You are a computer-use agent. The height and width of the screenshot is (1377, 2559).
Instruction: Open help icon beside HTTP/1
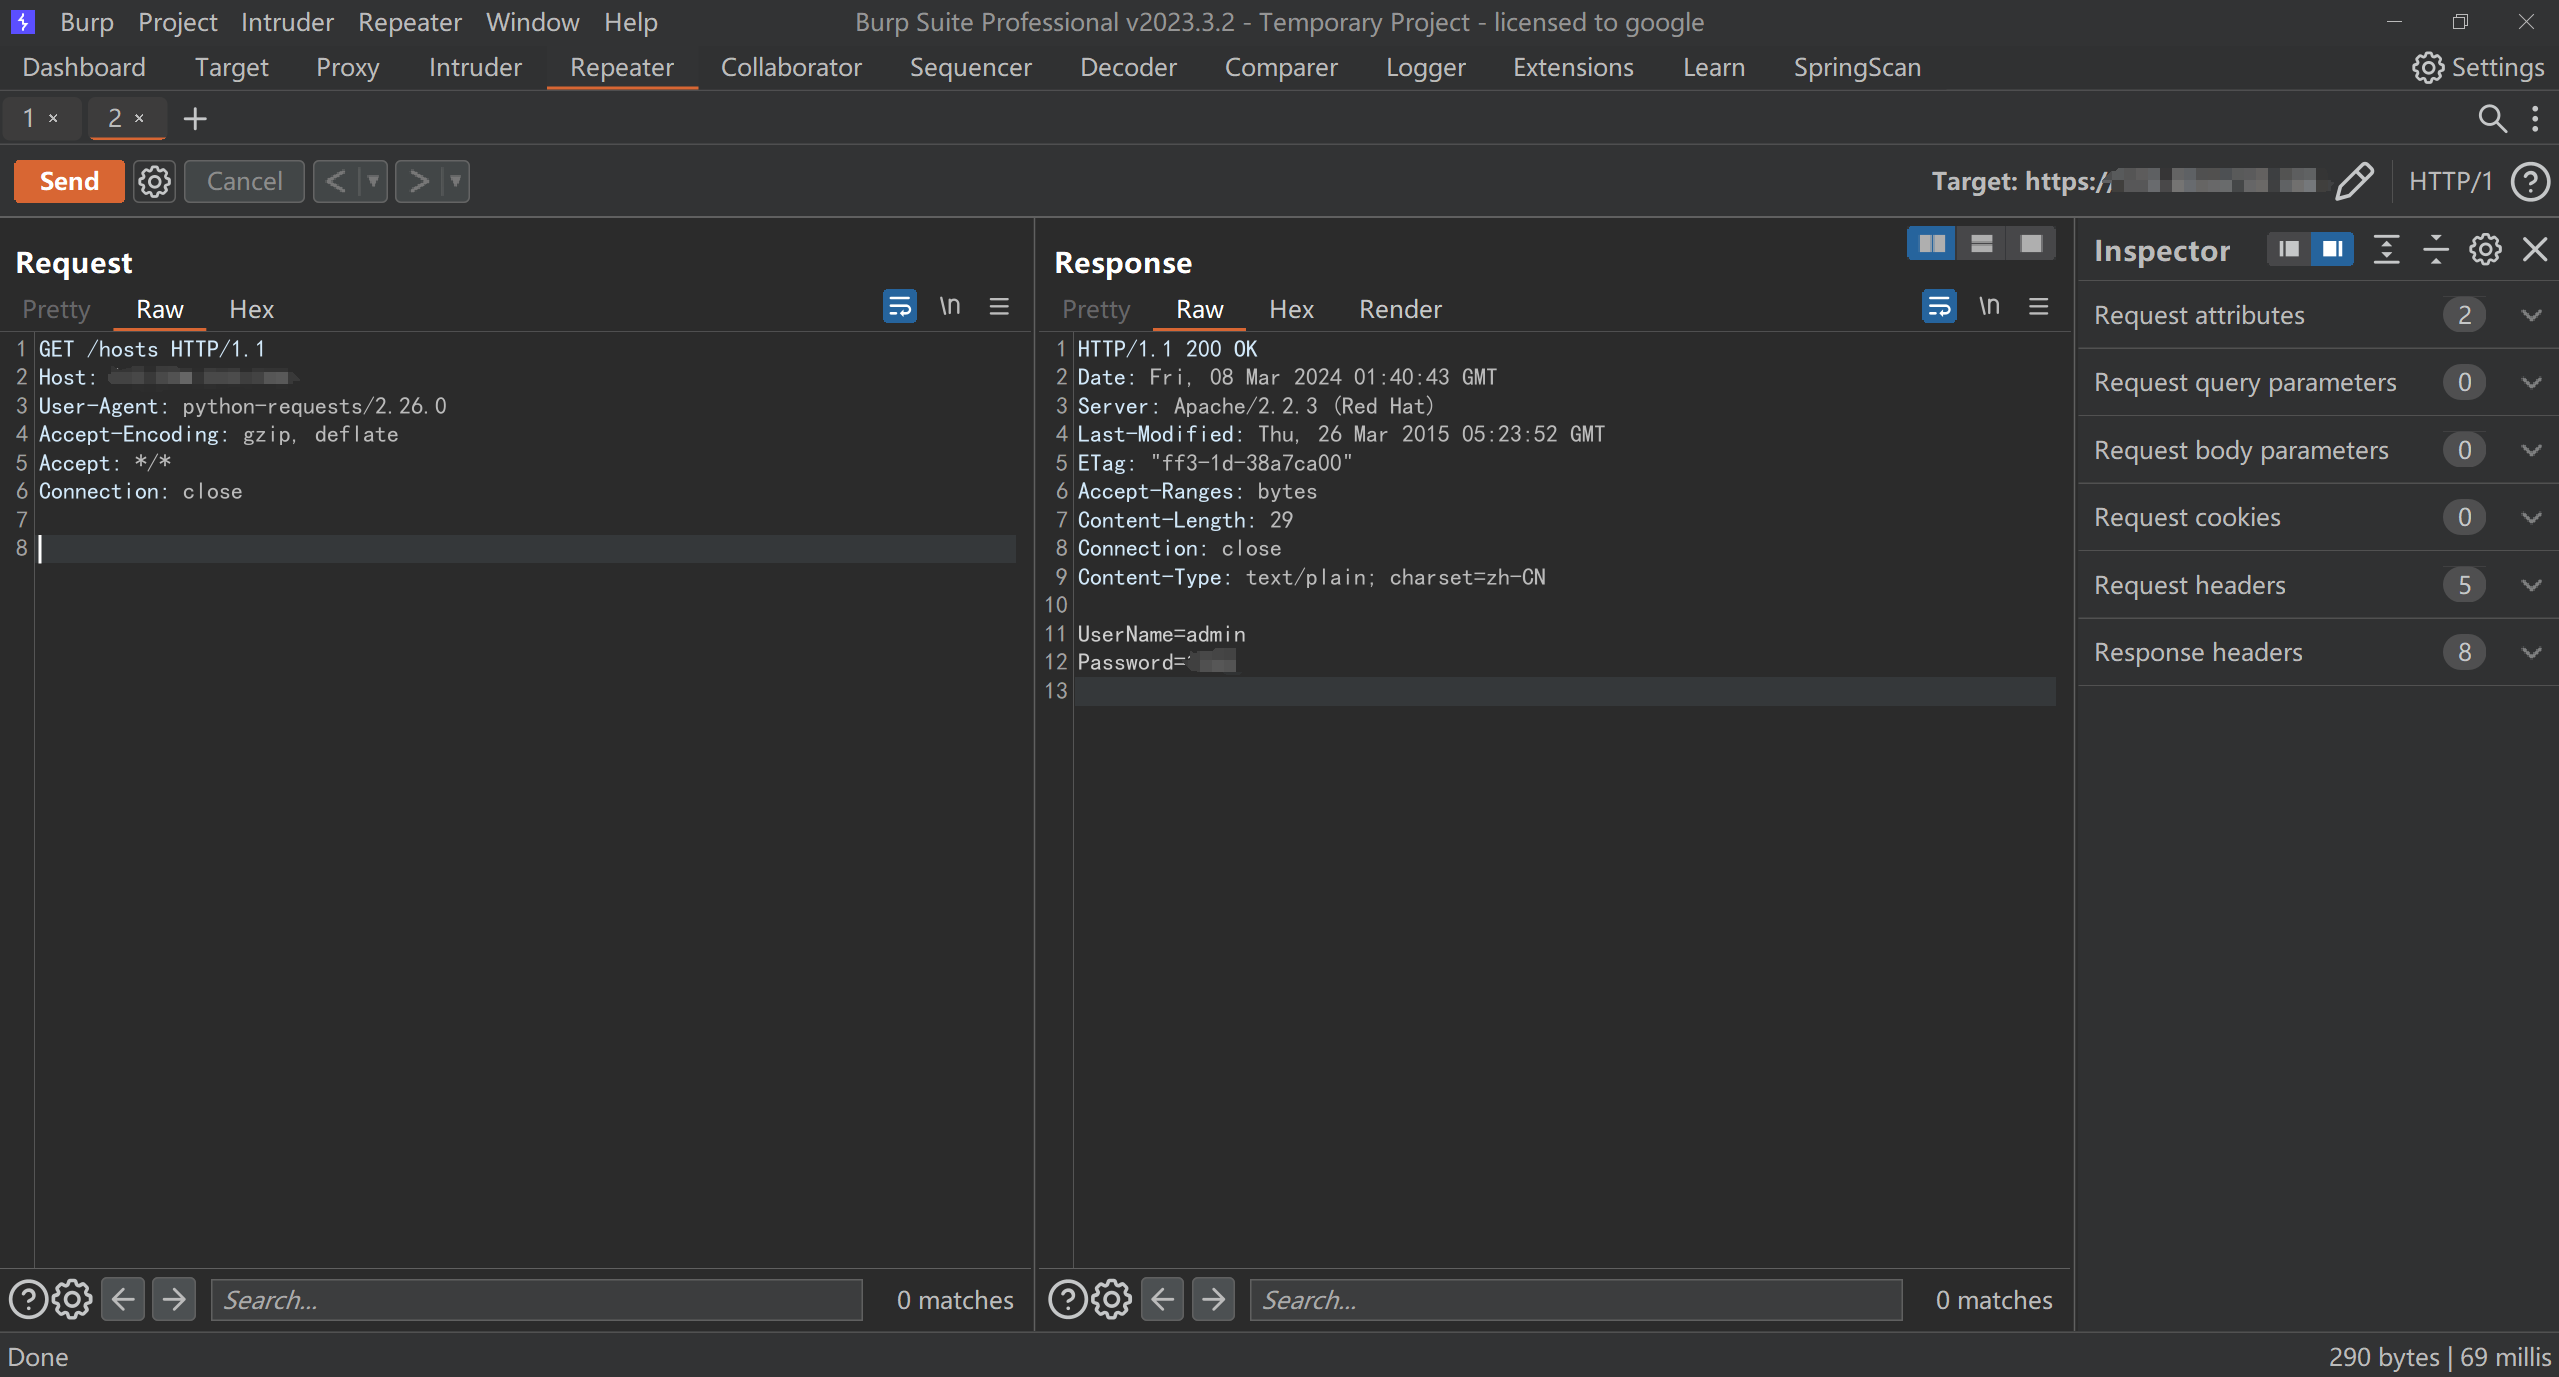2530,181
